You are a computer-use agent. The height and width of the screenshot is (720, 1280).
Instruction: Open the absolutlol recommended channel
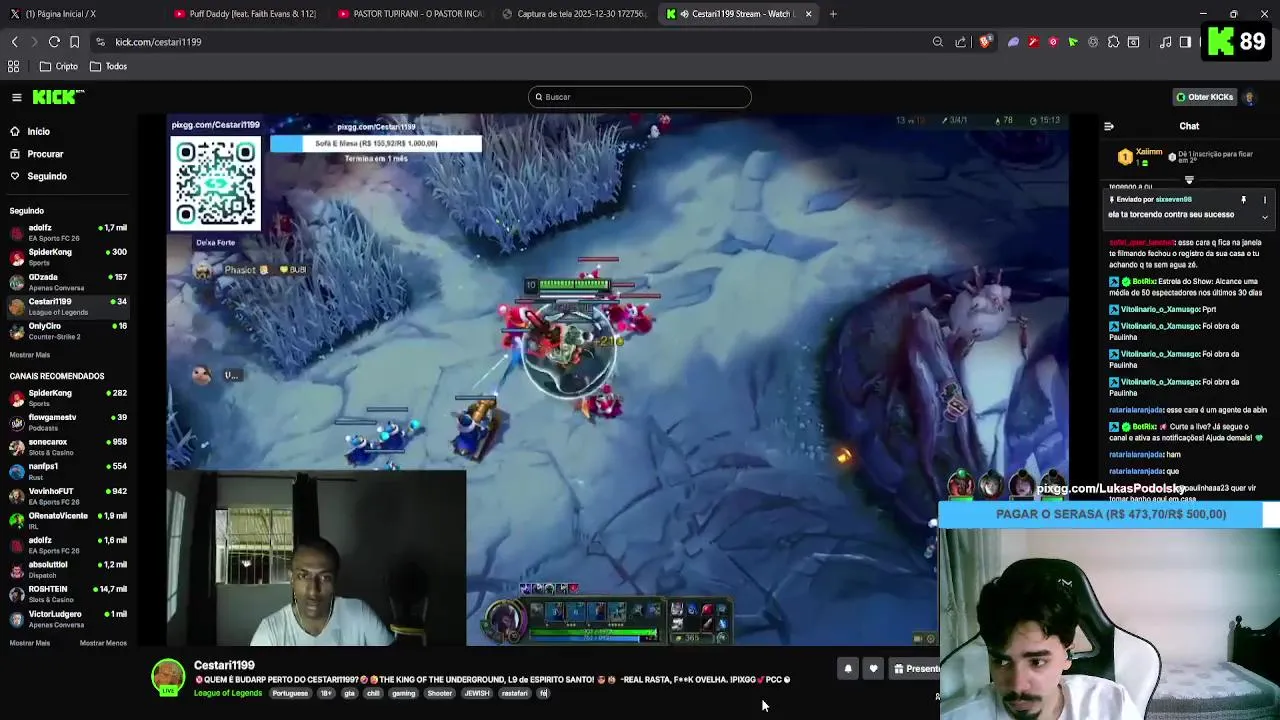click(x=68, y=569)
